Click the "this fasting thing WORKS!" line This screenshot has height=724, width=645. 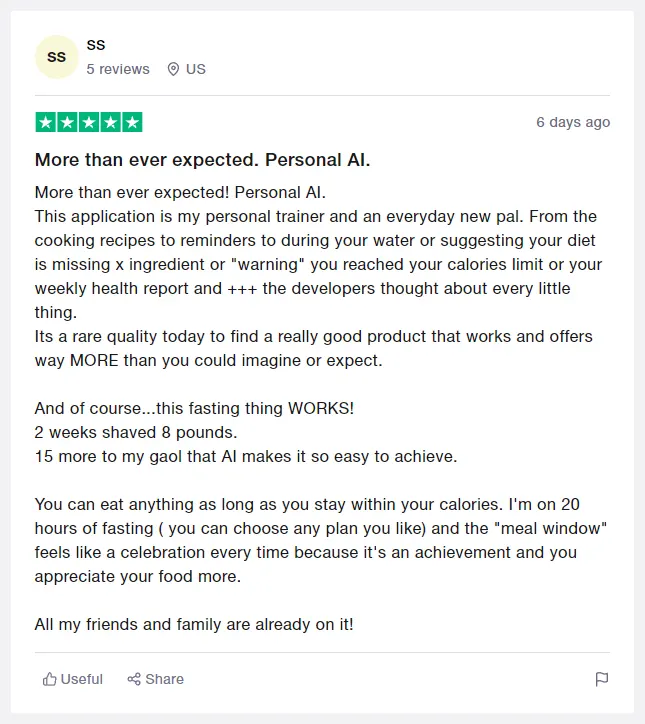click(x=194, y=408)
